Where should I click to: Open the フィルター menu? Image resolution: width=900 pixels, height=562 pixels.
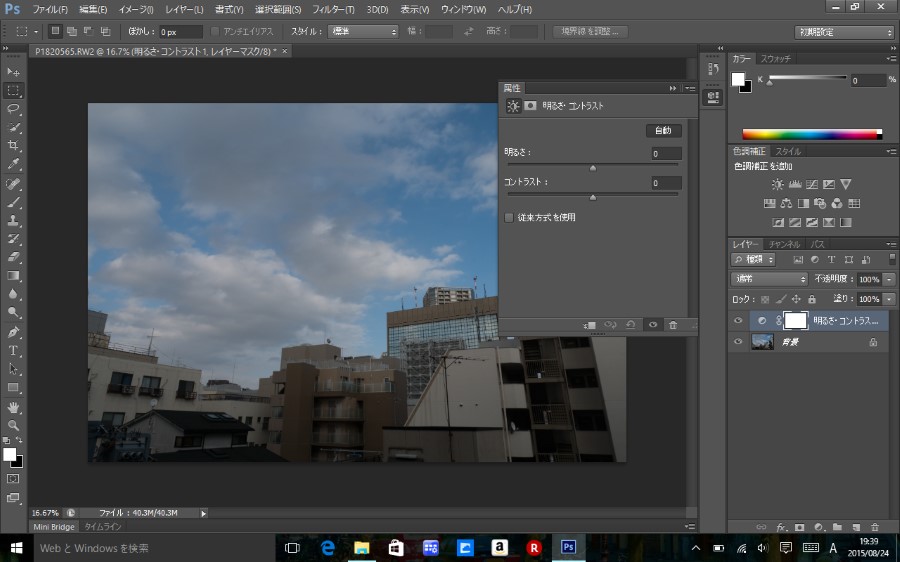point(333,9)
